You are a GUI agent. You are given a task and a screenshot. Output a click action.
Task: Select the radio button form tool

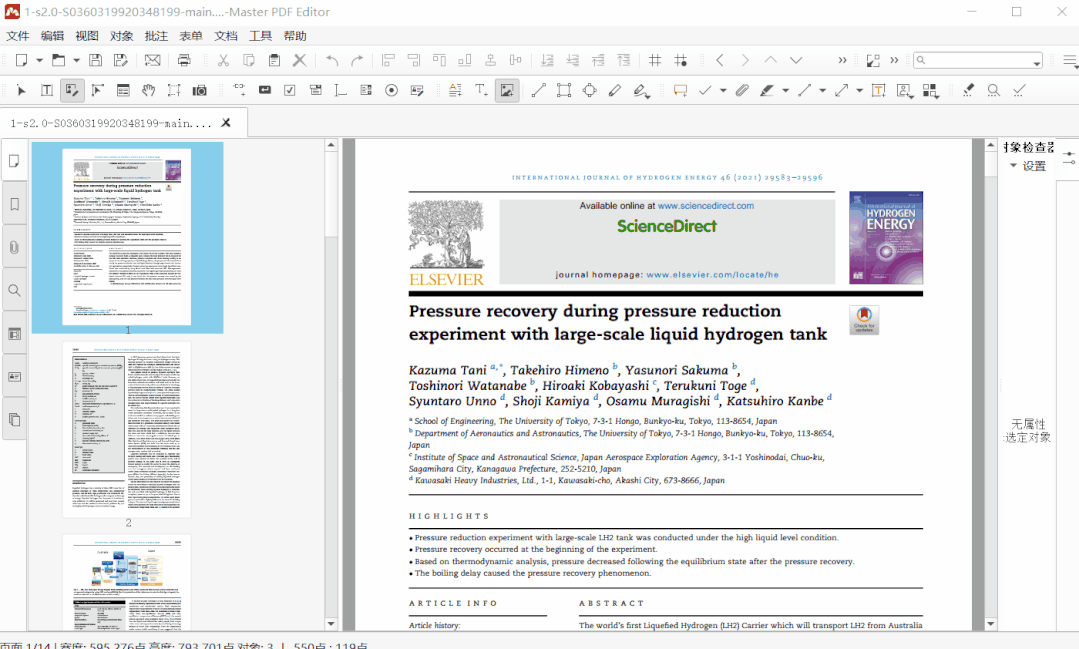tap(391, 90)
